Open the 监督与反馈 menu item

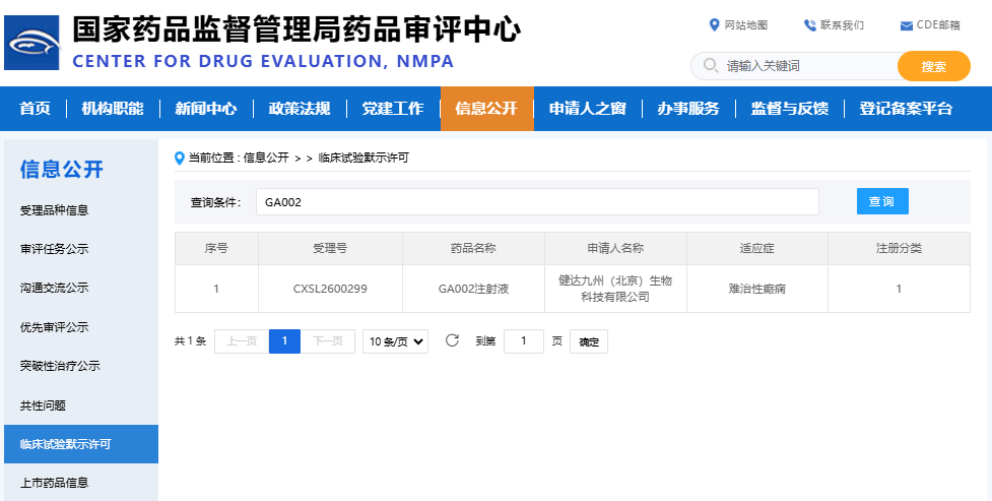[x=790, y=109]
